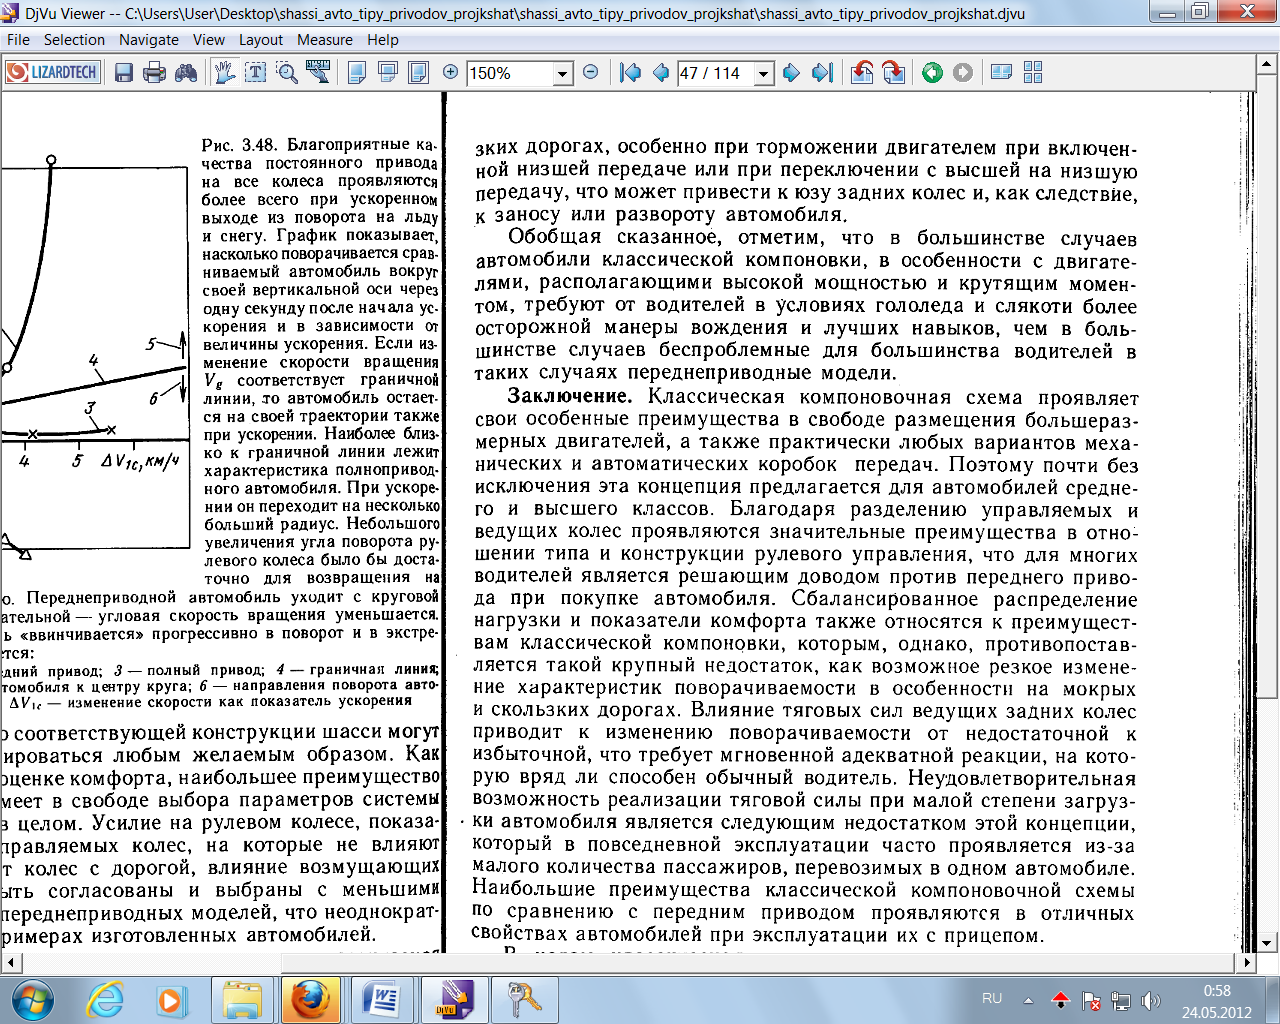
Task: Activate the Measure ruler tool
Action: (318, 72)
